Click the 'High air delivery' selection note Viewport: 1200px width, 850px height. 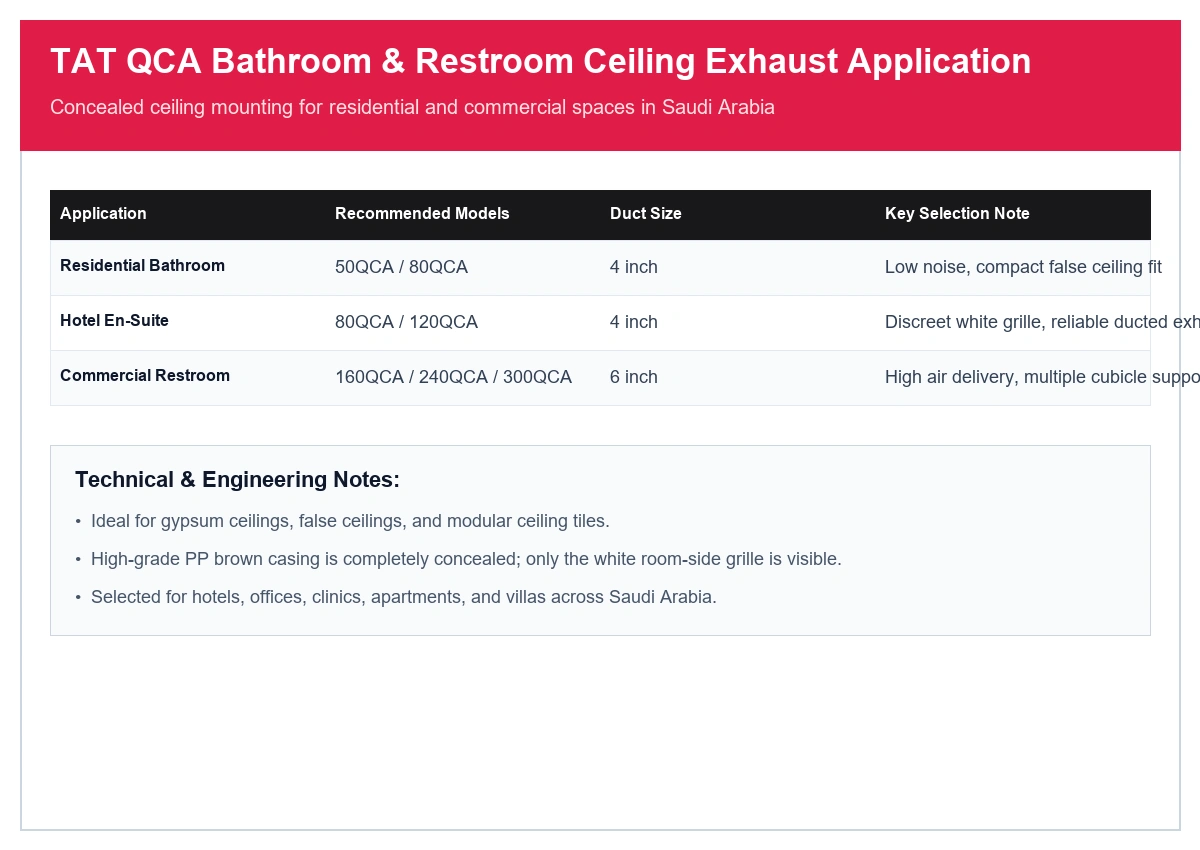[1042, 377]
